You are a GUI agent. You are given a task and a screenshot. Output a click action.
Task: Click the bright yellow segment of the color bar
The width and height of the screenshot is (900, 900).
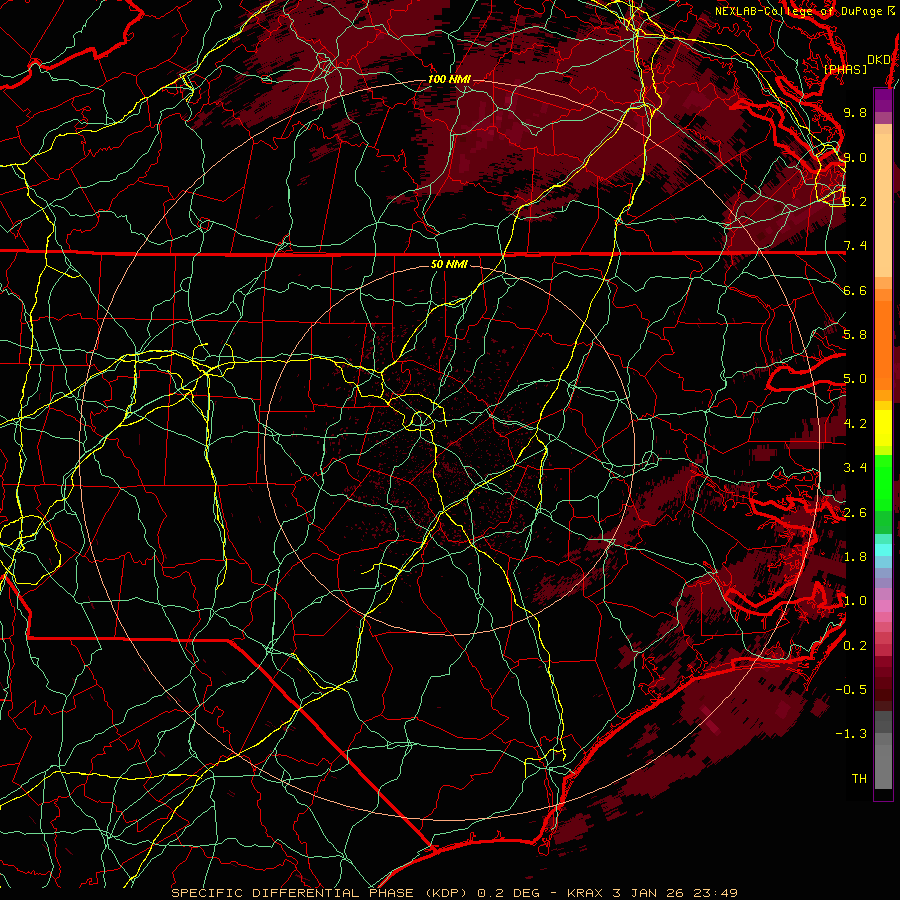click(883, 428)
